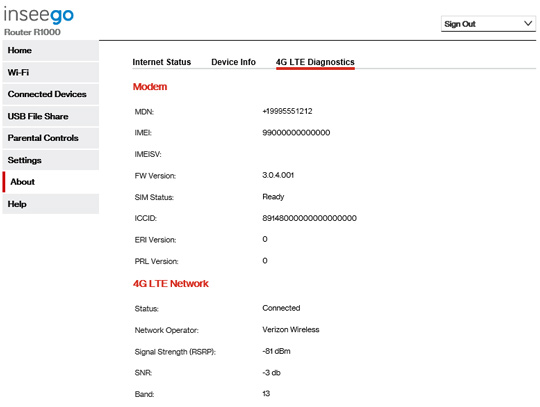The width and height of the screenshot is (540, 407).
Task: Click the Verizon Wireless operator value
Action: click(x=291, y=330)
